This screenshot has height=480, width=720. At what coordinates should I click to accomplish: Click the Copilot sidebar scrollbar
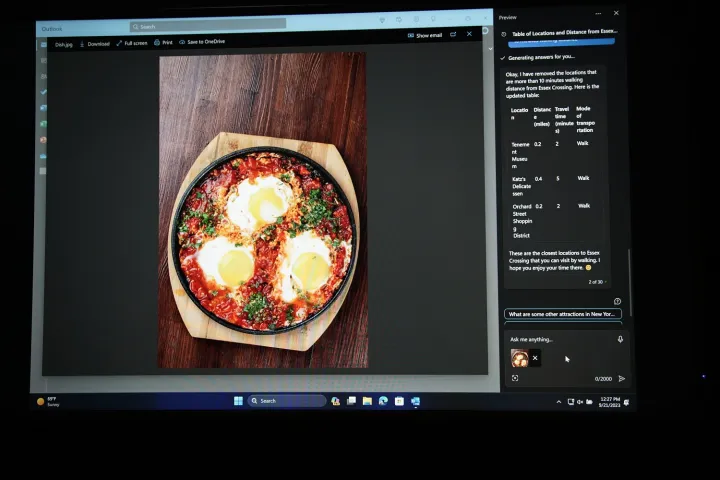[x=630, y=282]
